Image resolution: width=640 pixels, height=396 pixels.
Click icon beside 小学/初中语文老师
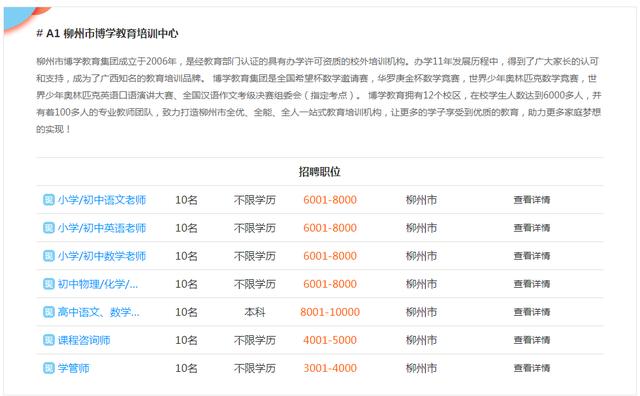pos(49,200)
